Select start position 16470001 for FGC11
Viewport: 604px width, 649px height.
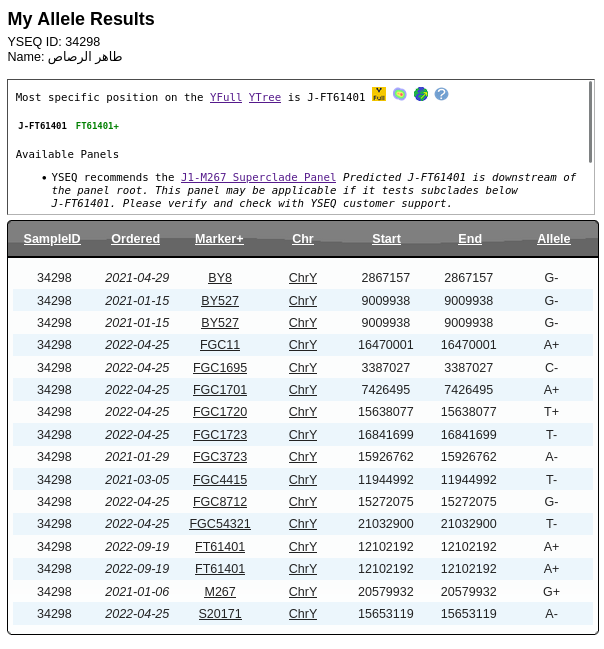[x=386, y=345]
